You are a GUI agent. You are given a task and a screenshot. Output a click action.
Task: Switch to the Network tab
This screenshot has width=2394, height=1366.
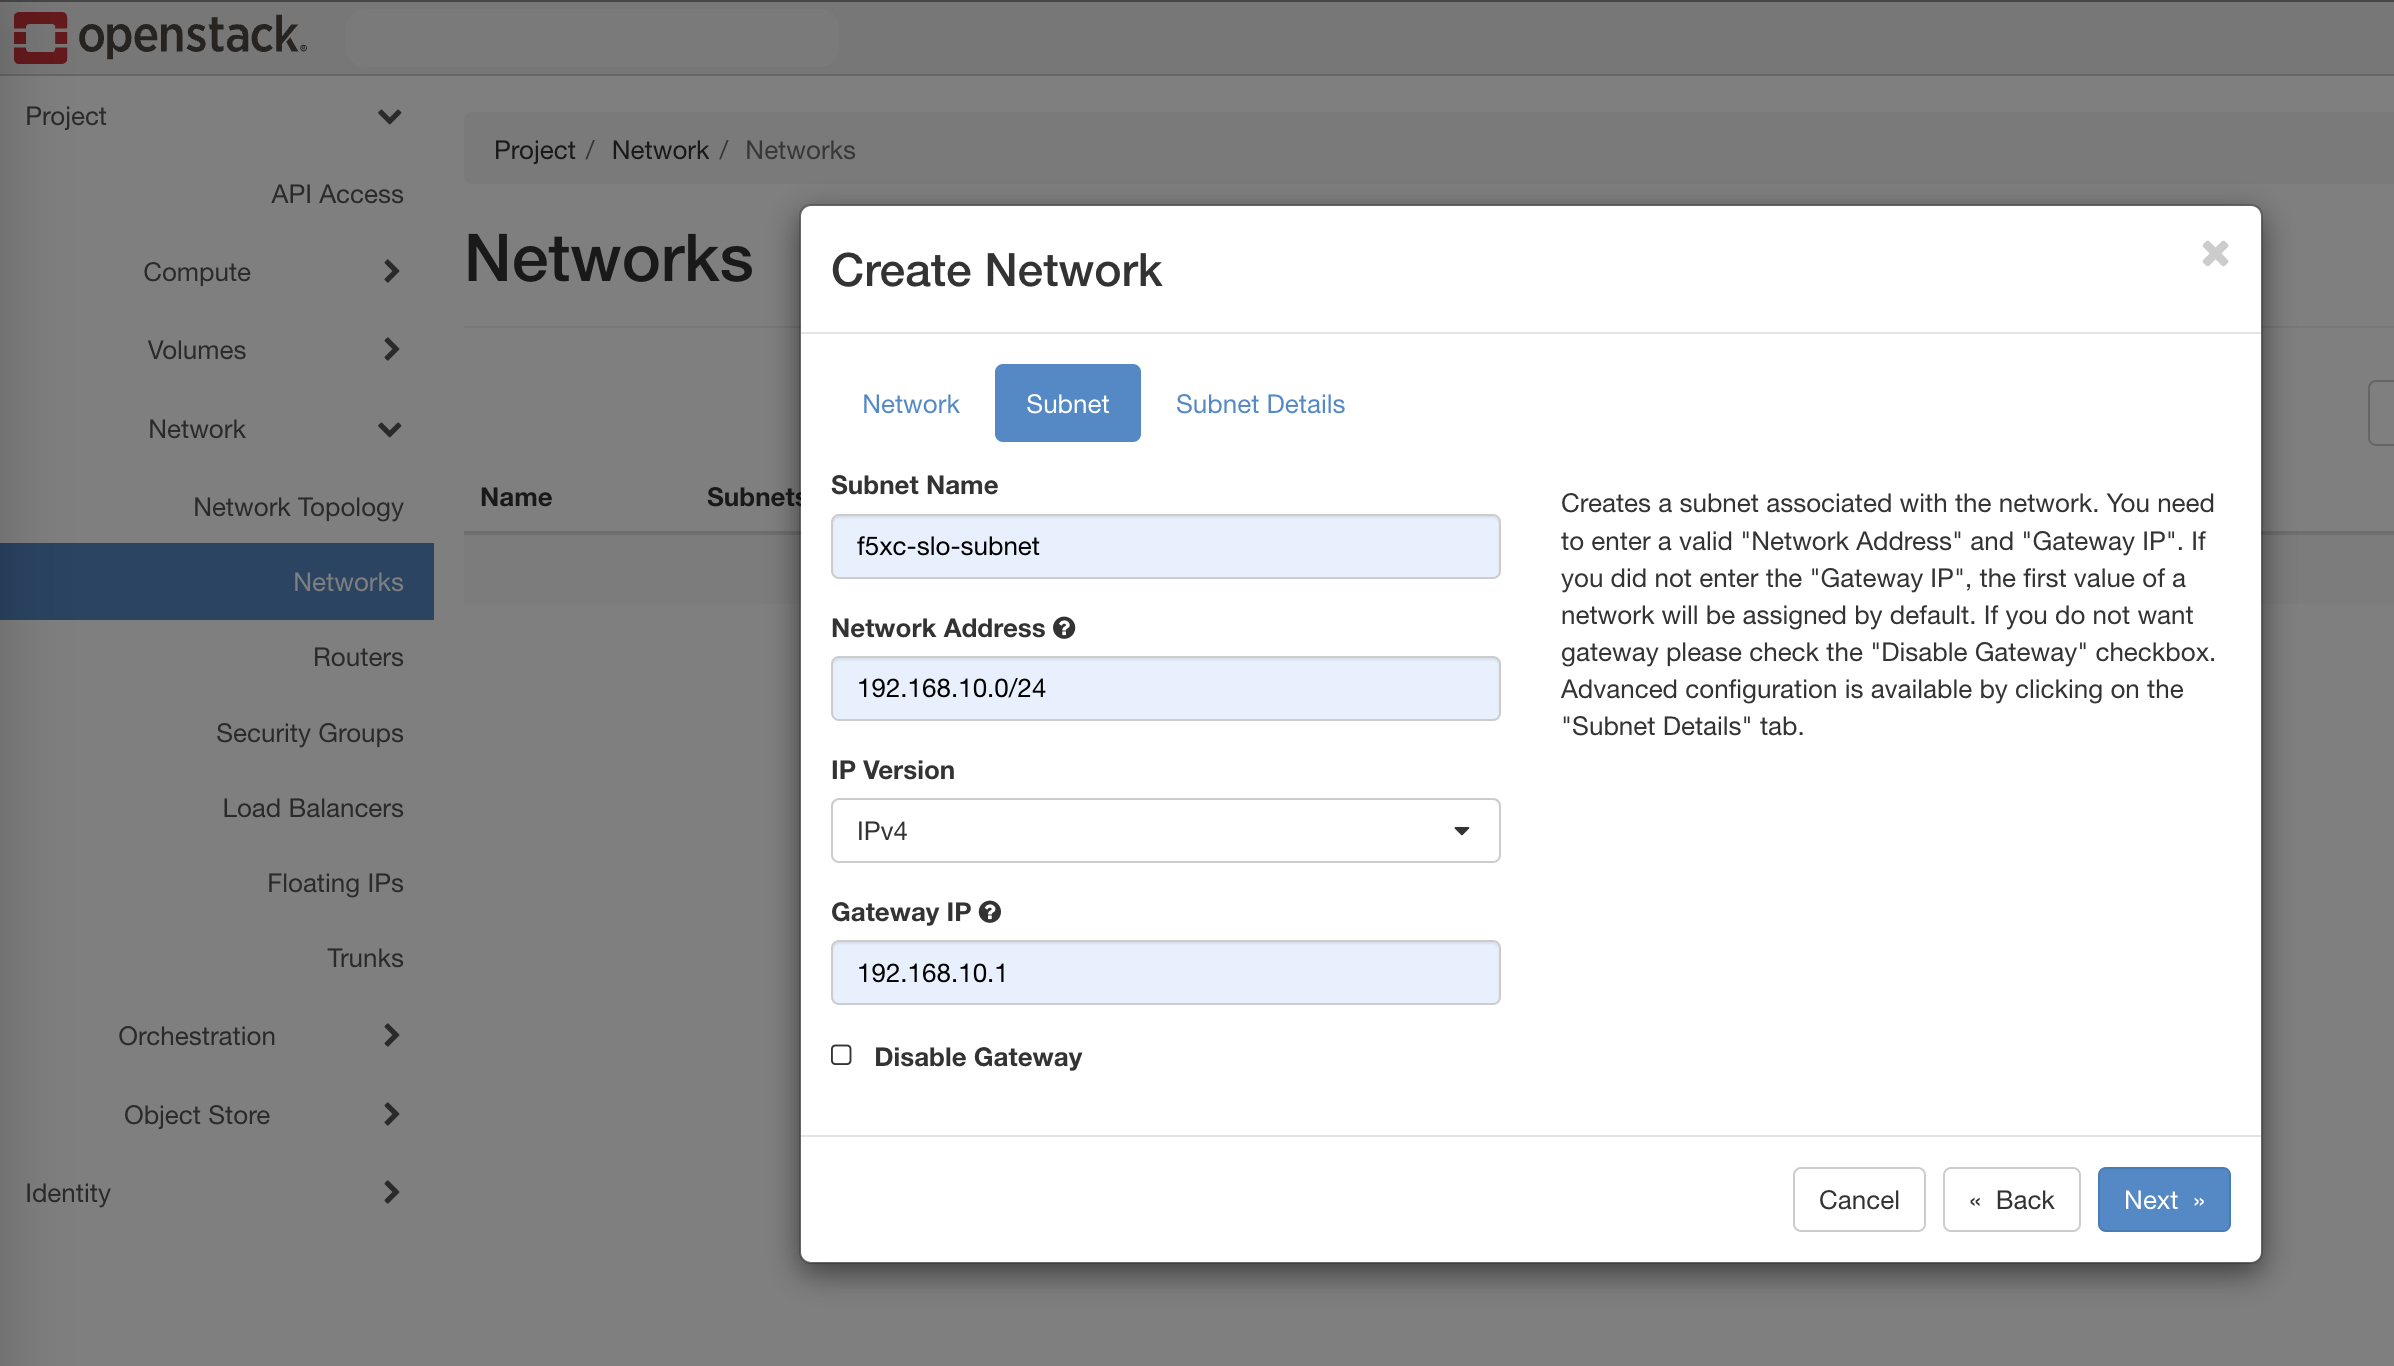pos(909,403)
